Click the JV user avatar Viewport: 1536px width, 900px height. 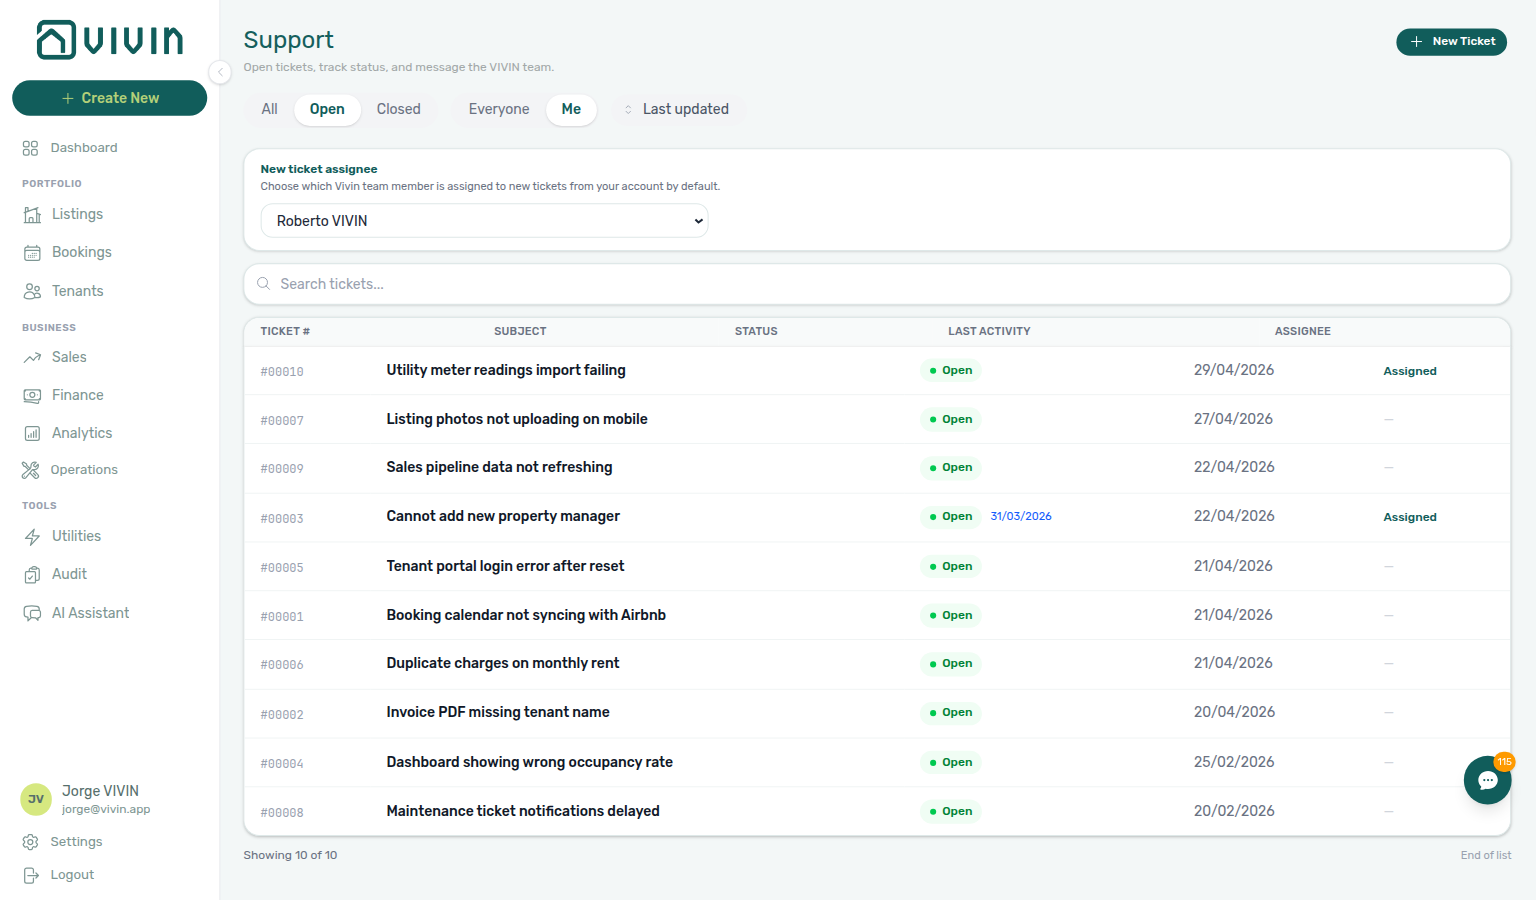click(36, 799)
